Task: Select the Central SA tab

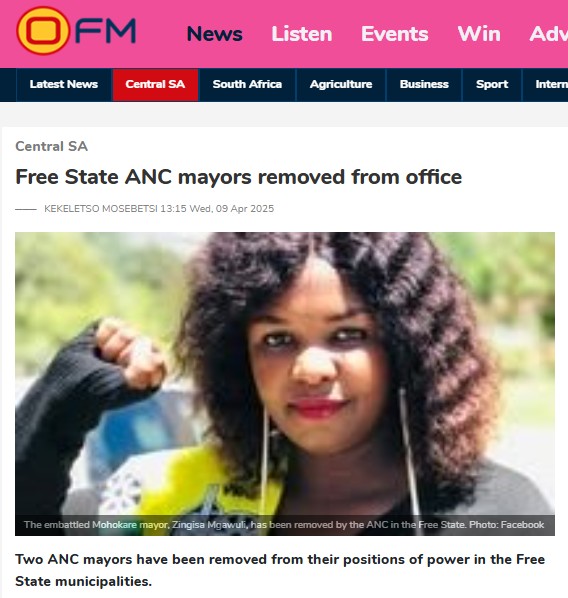Action: [155, 84]
